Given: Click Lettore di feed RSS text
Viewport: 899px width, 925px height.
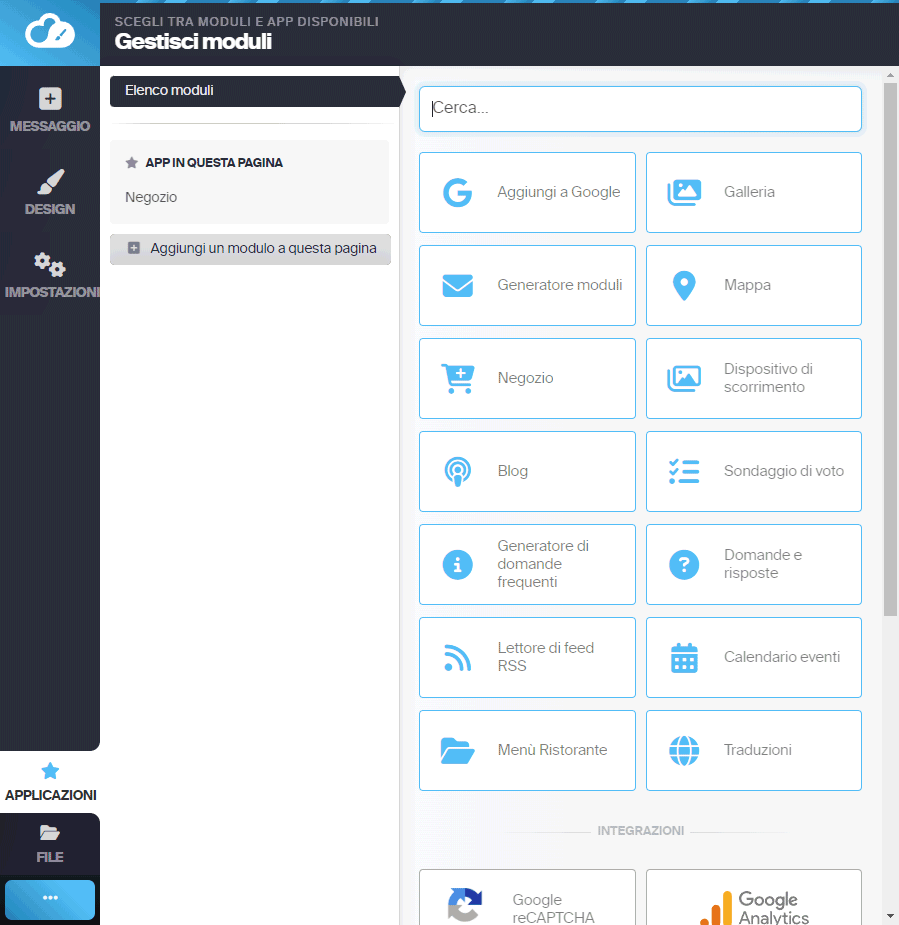Looking at the screenshot, I should (x=546, y=657).
